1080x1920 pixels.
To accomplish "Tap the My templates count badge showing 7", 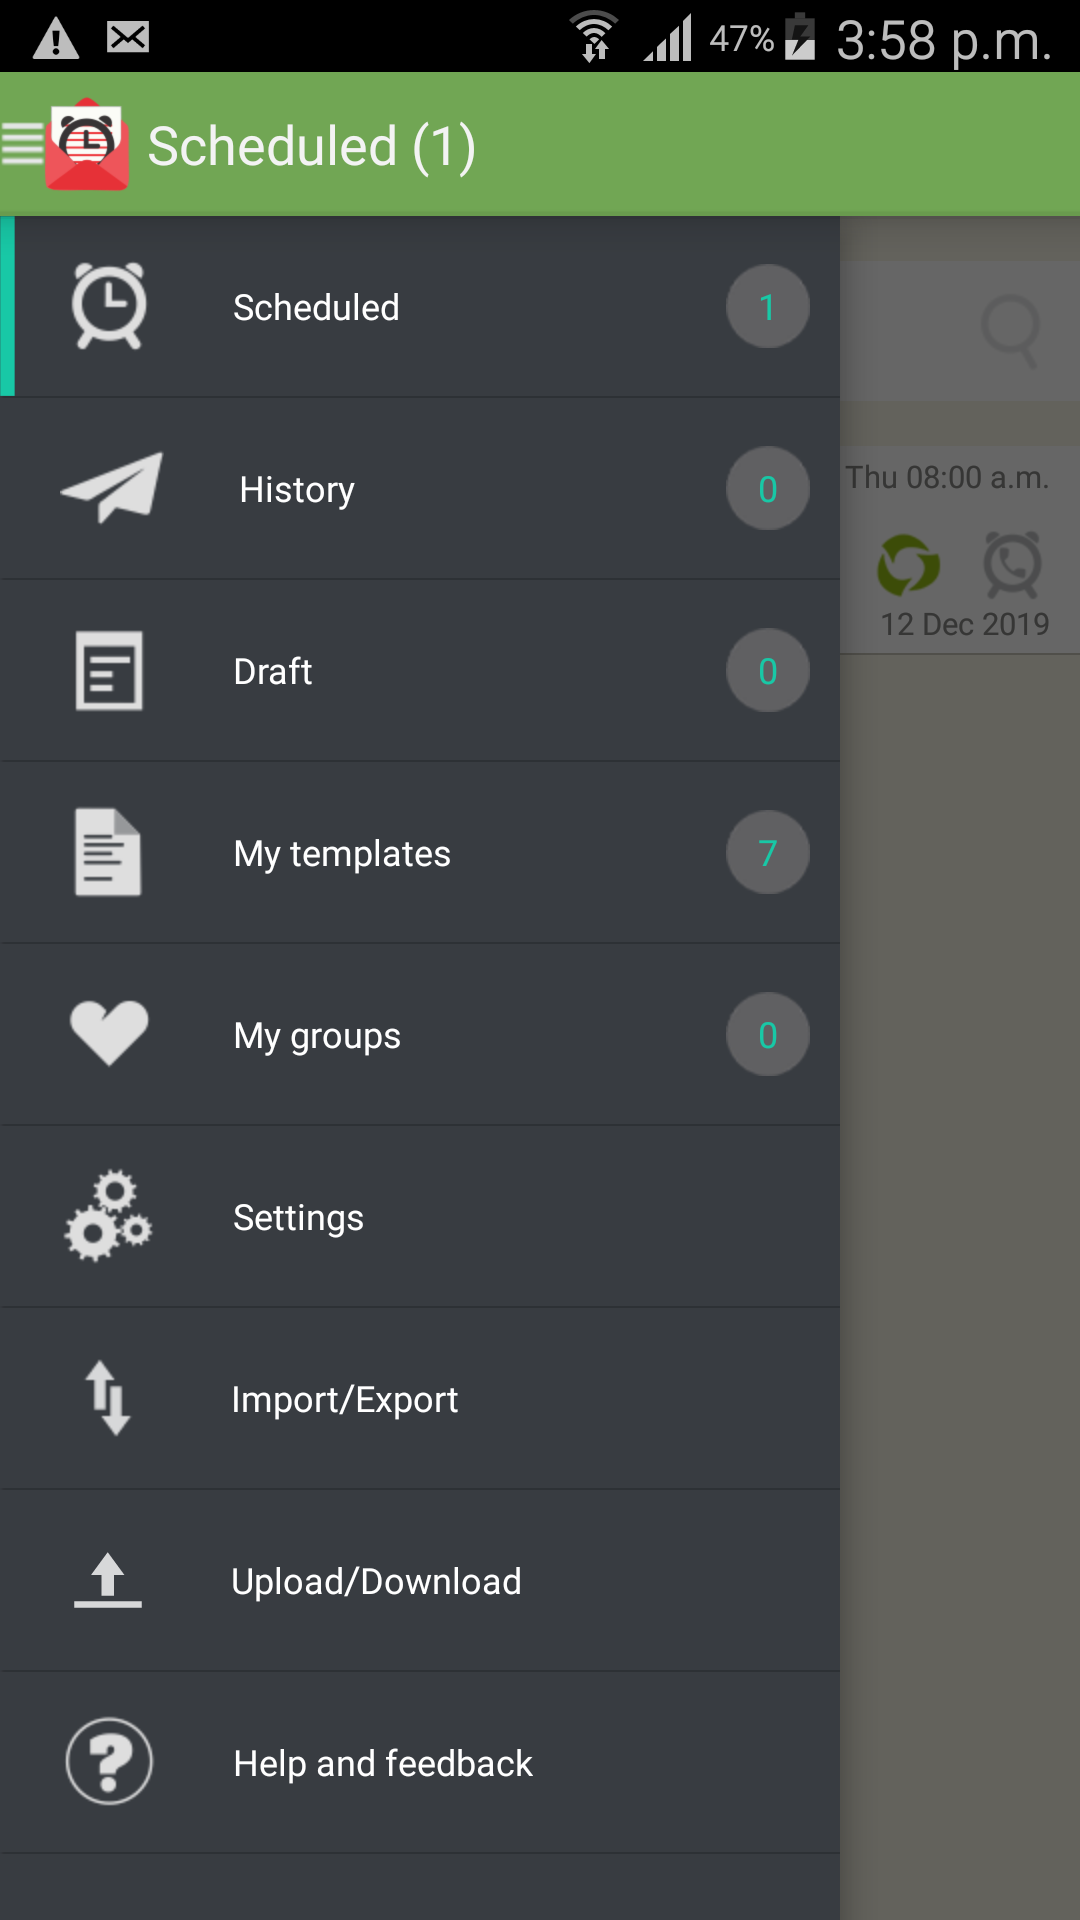I will (x=767, y=853).
